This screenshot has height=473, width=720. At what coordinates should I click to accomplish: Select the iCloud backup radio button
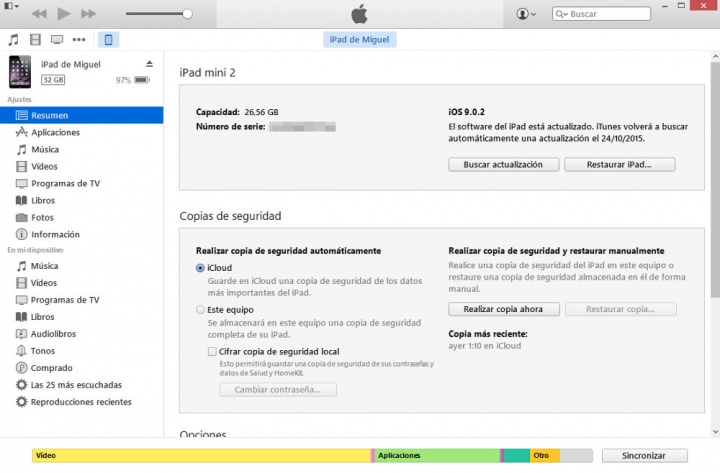coord(200,268)
